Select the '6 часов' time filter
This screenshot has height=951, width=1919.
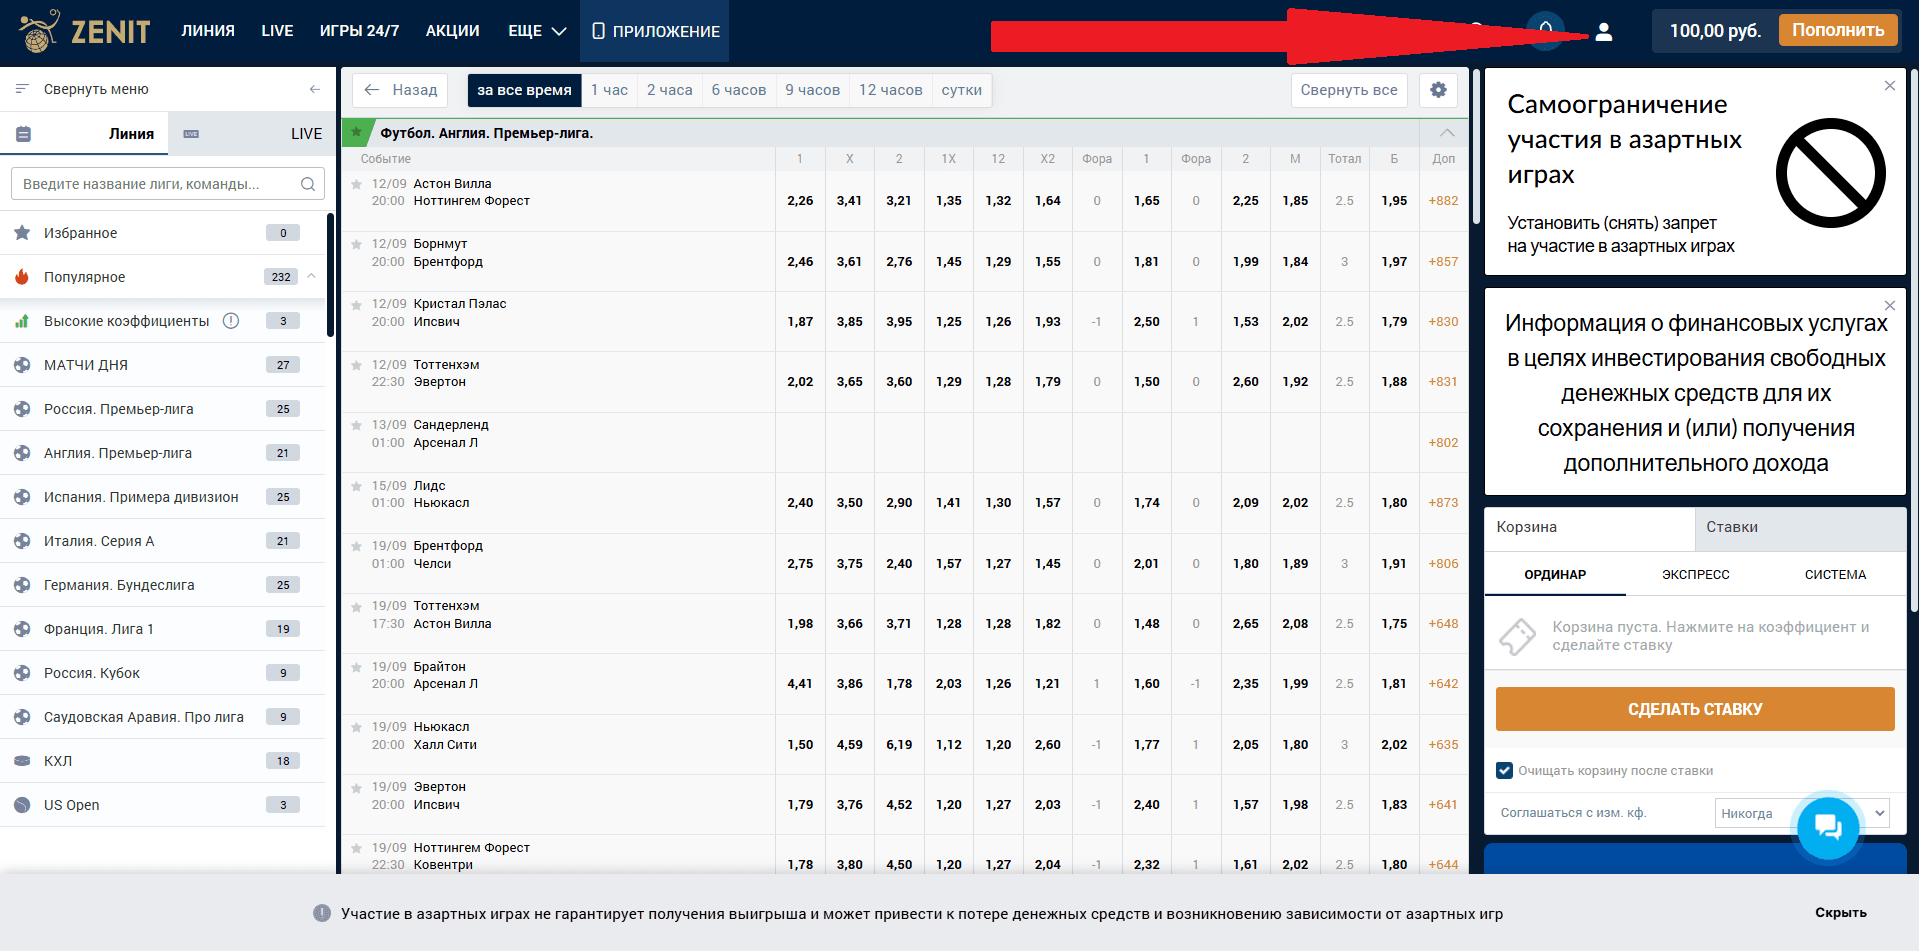coord(739,90)
